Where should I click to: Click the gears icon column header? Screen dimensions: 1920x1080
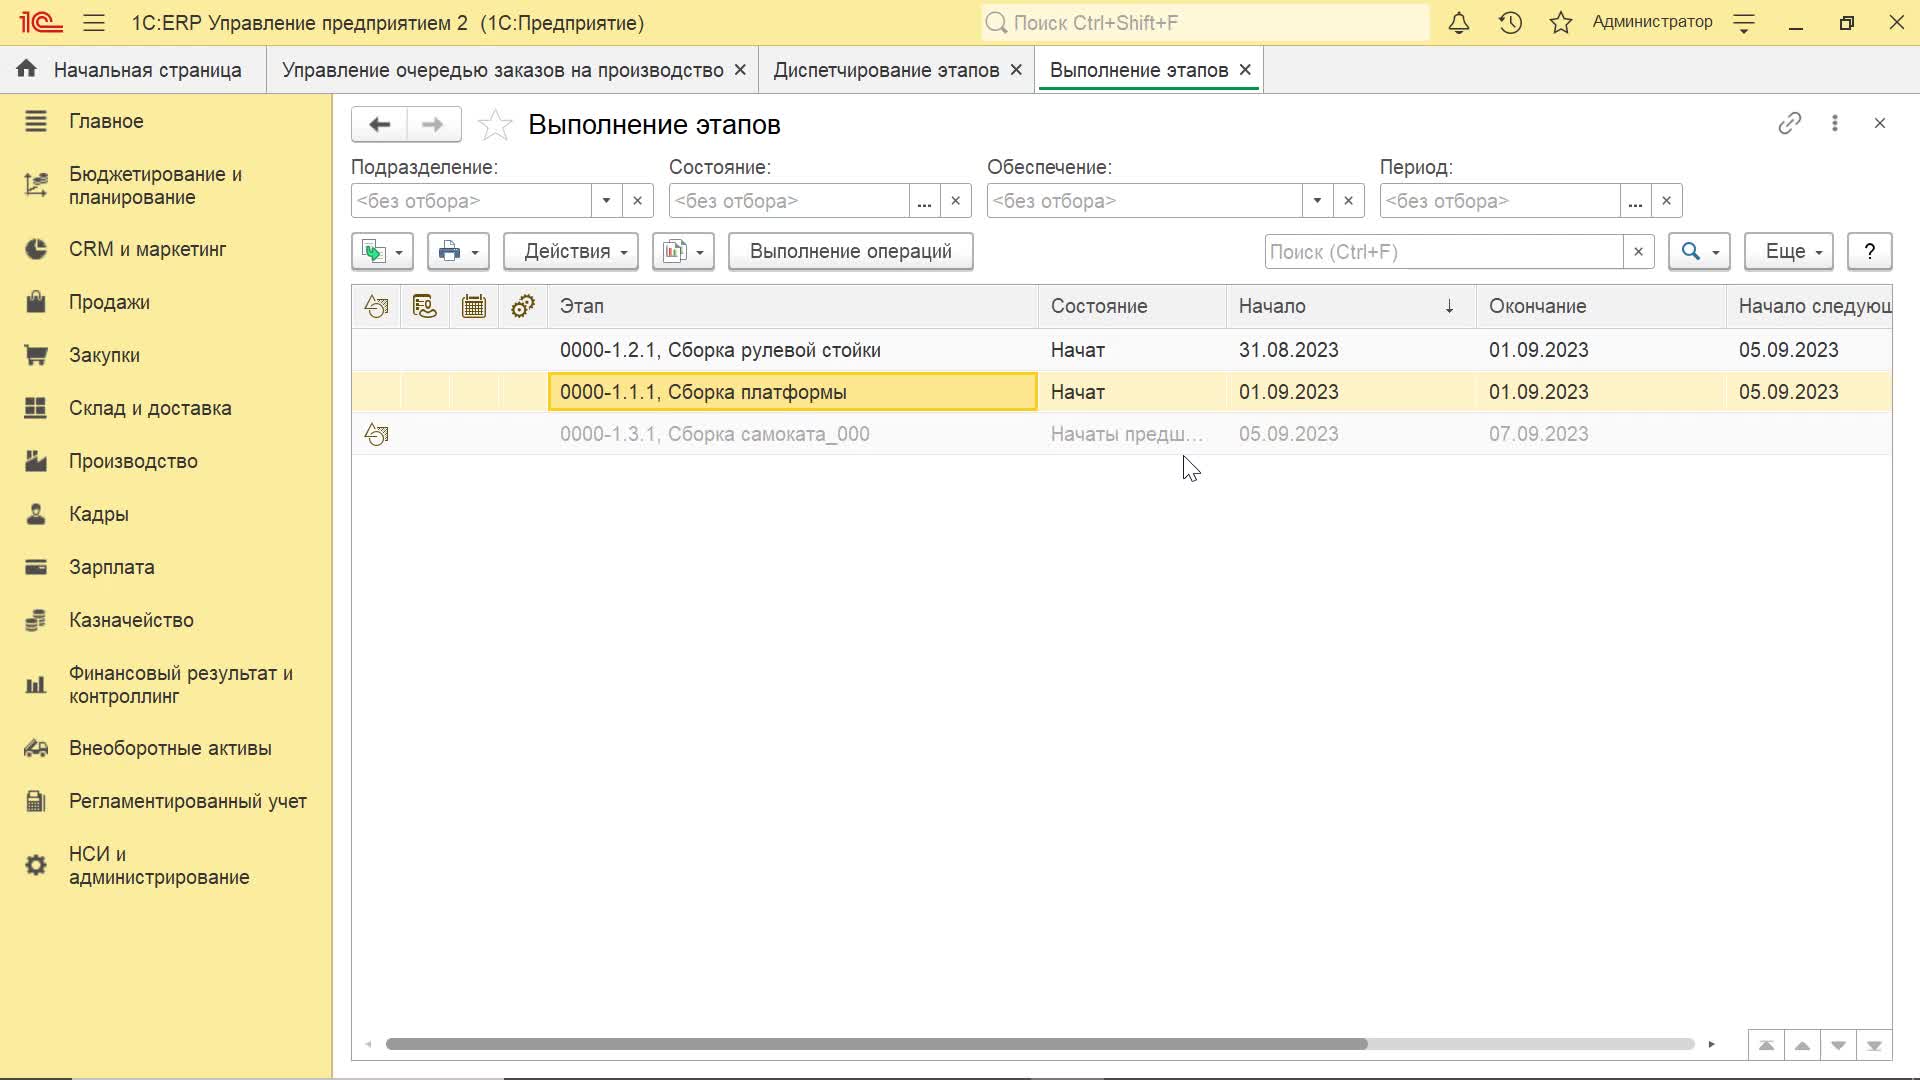point(523,306)
